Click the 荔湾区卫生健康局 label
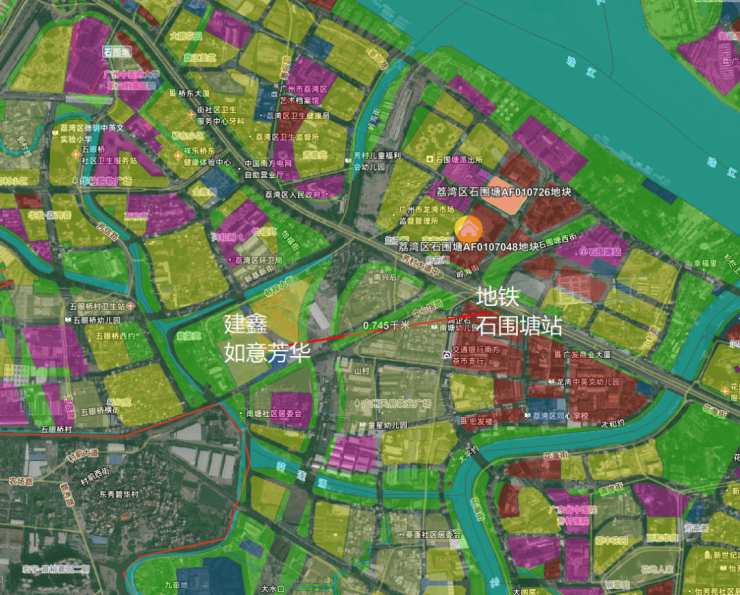The image size is (740, 595). (x=298, y=116)
